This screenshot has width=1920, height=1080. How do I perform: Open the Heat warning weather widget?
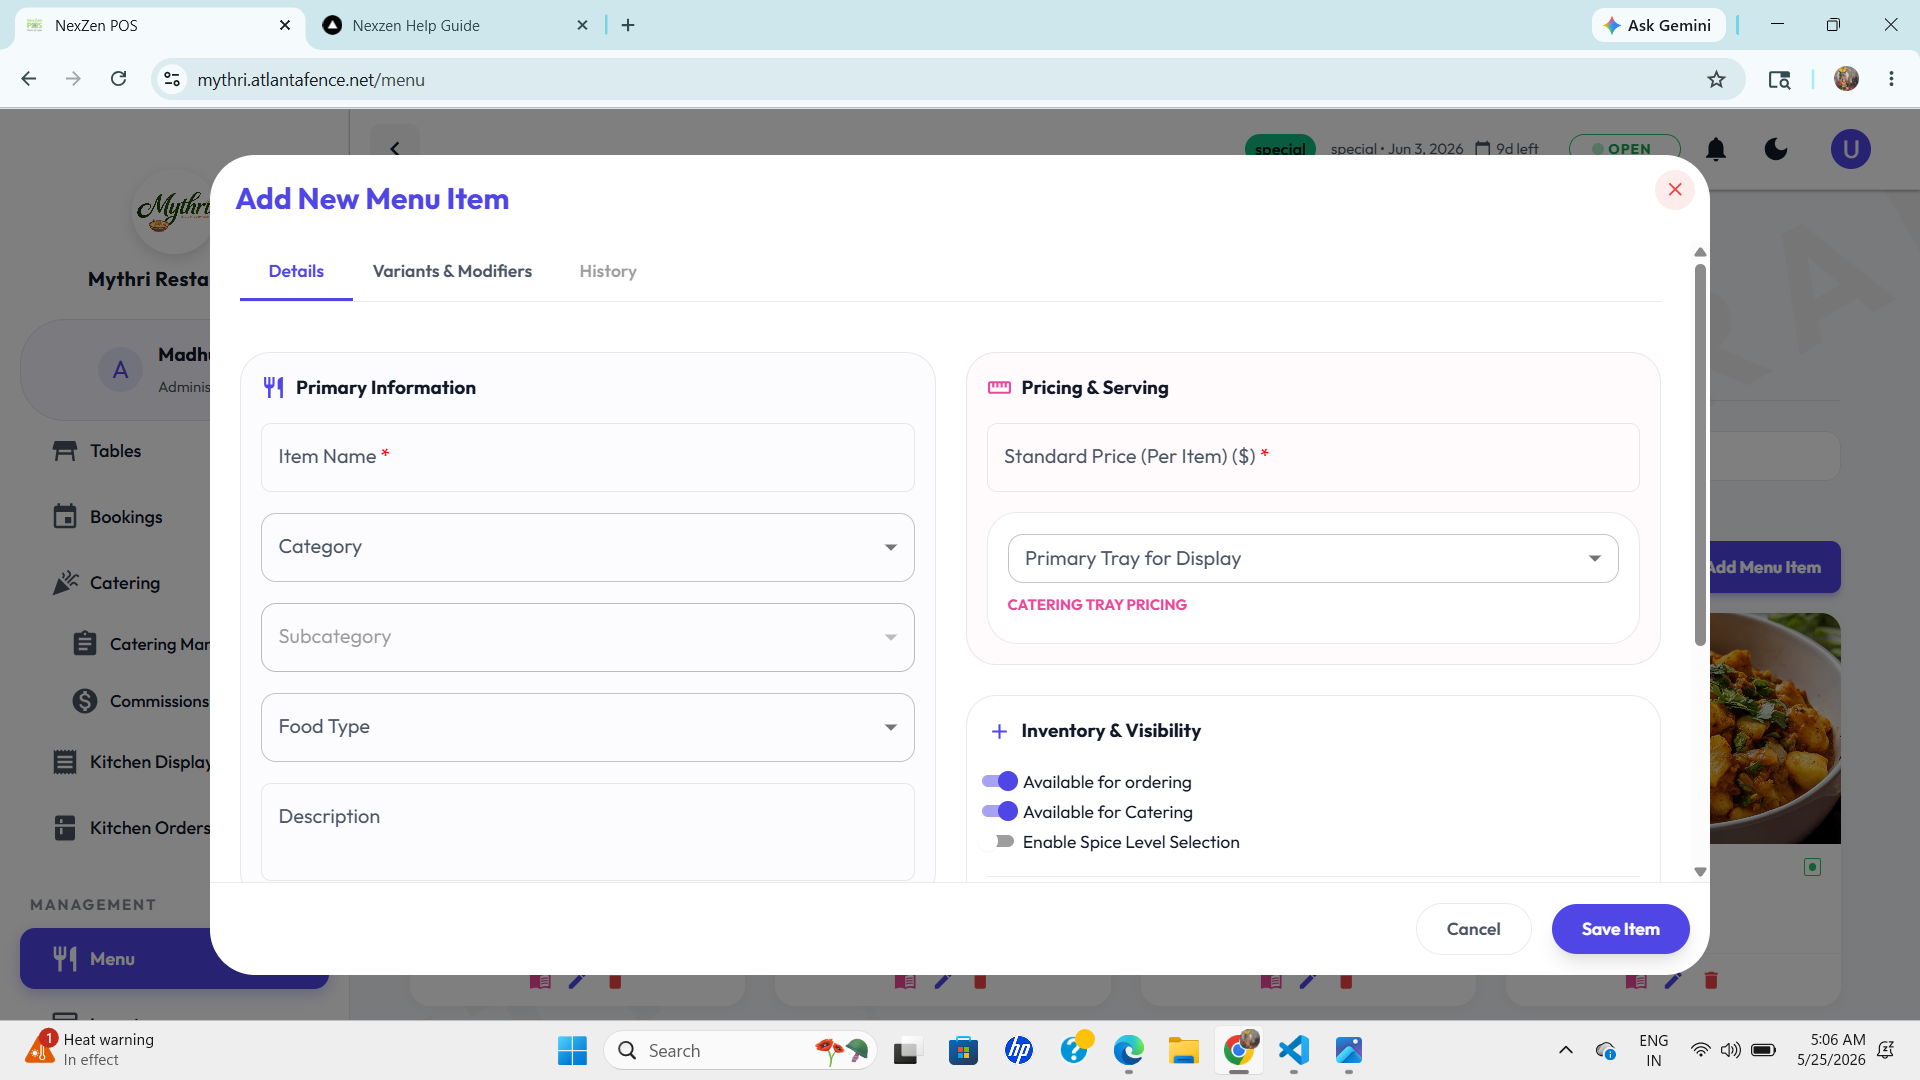[90, 1050]
